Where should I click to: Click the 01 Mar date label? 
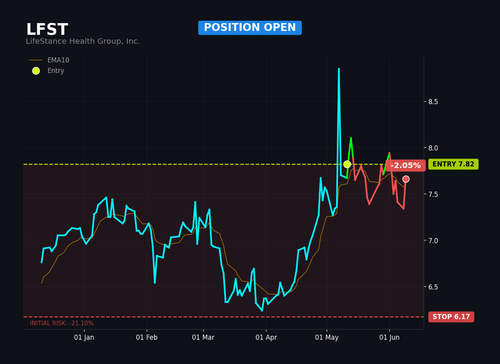[203, 337]
